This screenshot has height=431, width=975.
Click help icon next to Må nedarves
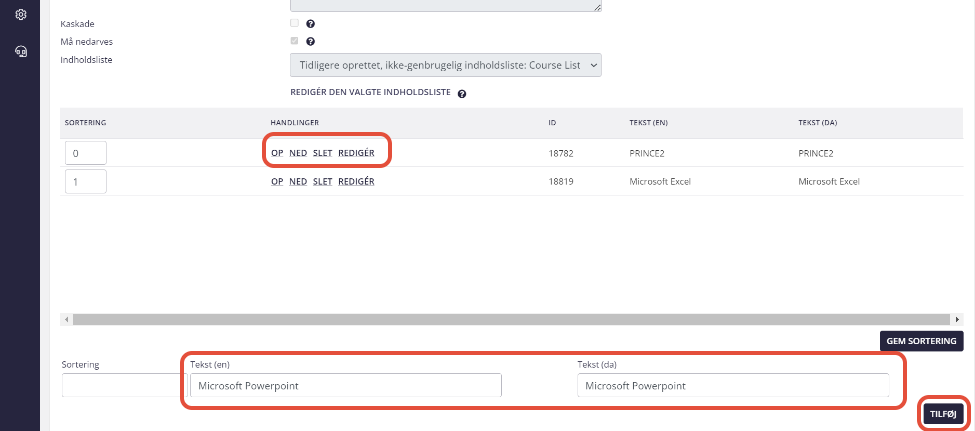coord(311,42)
